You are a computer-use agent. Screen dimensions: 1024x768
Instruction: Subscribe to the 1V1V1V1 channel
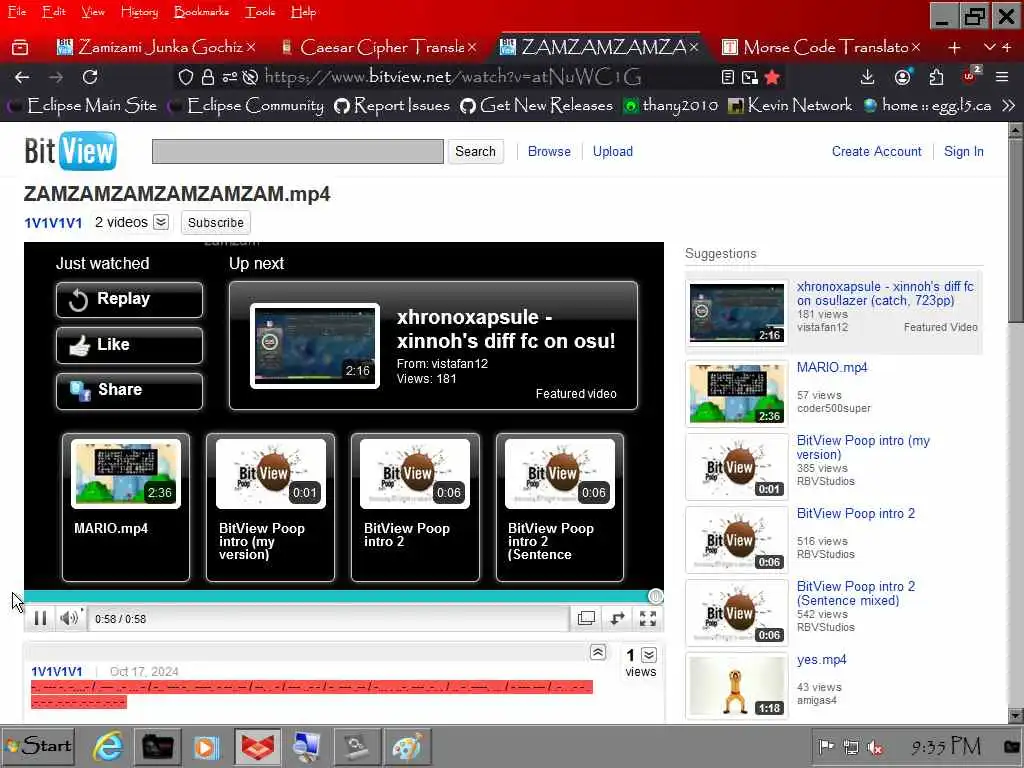coord(216,223)
